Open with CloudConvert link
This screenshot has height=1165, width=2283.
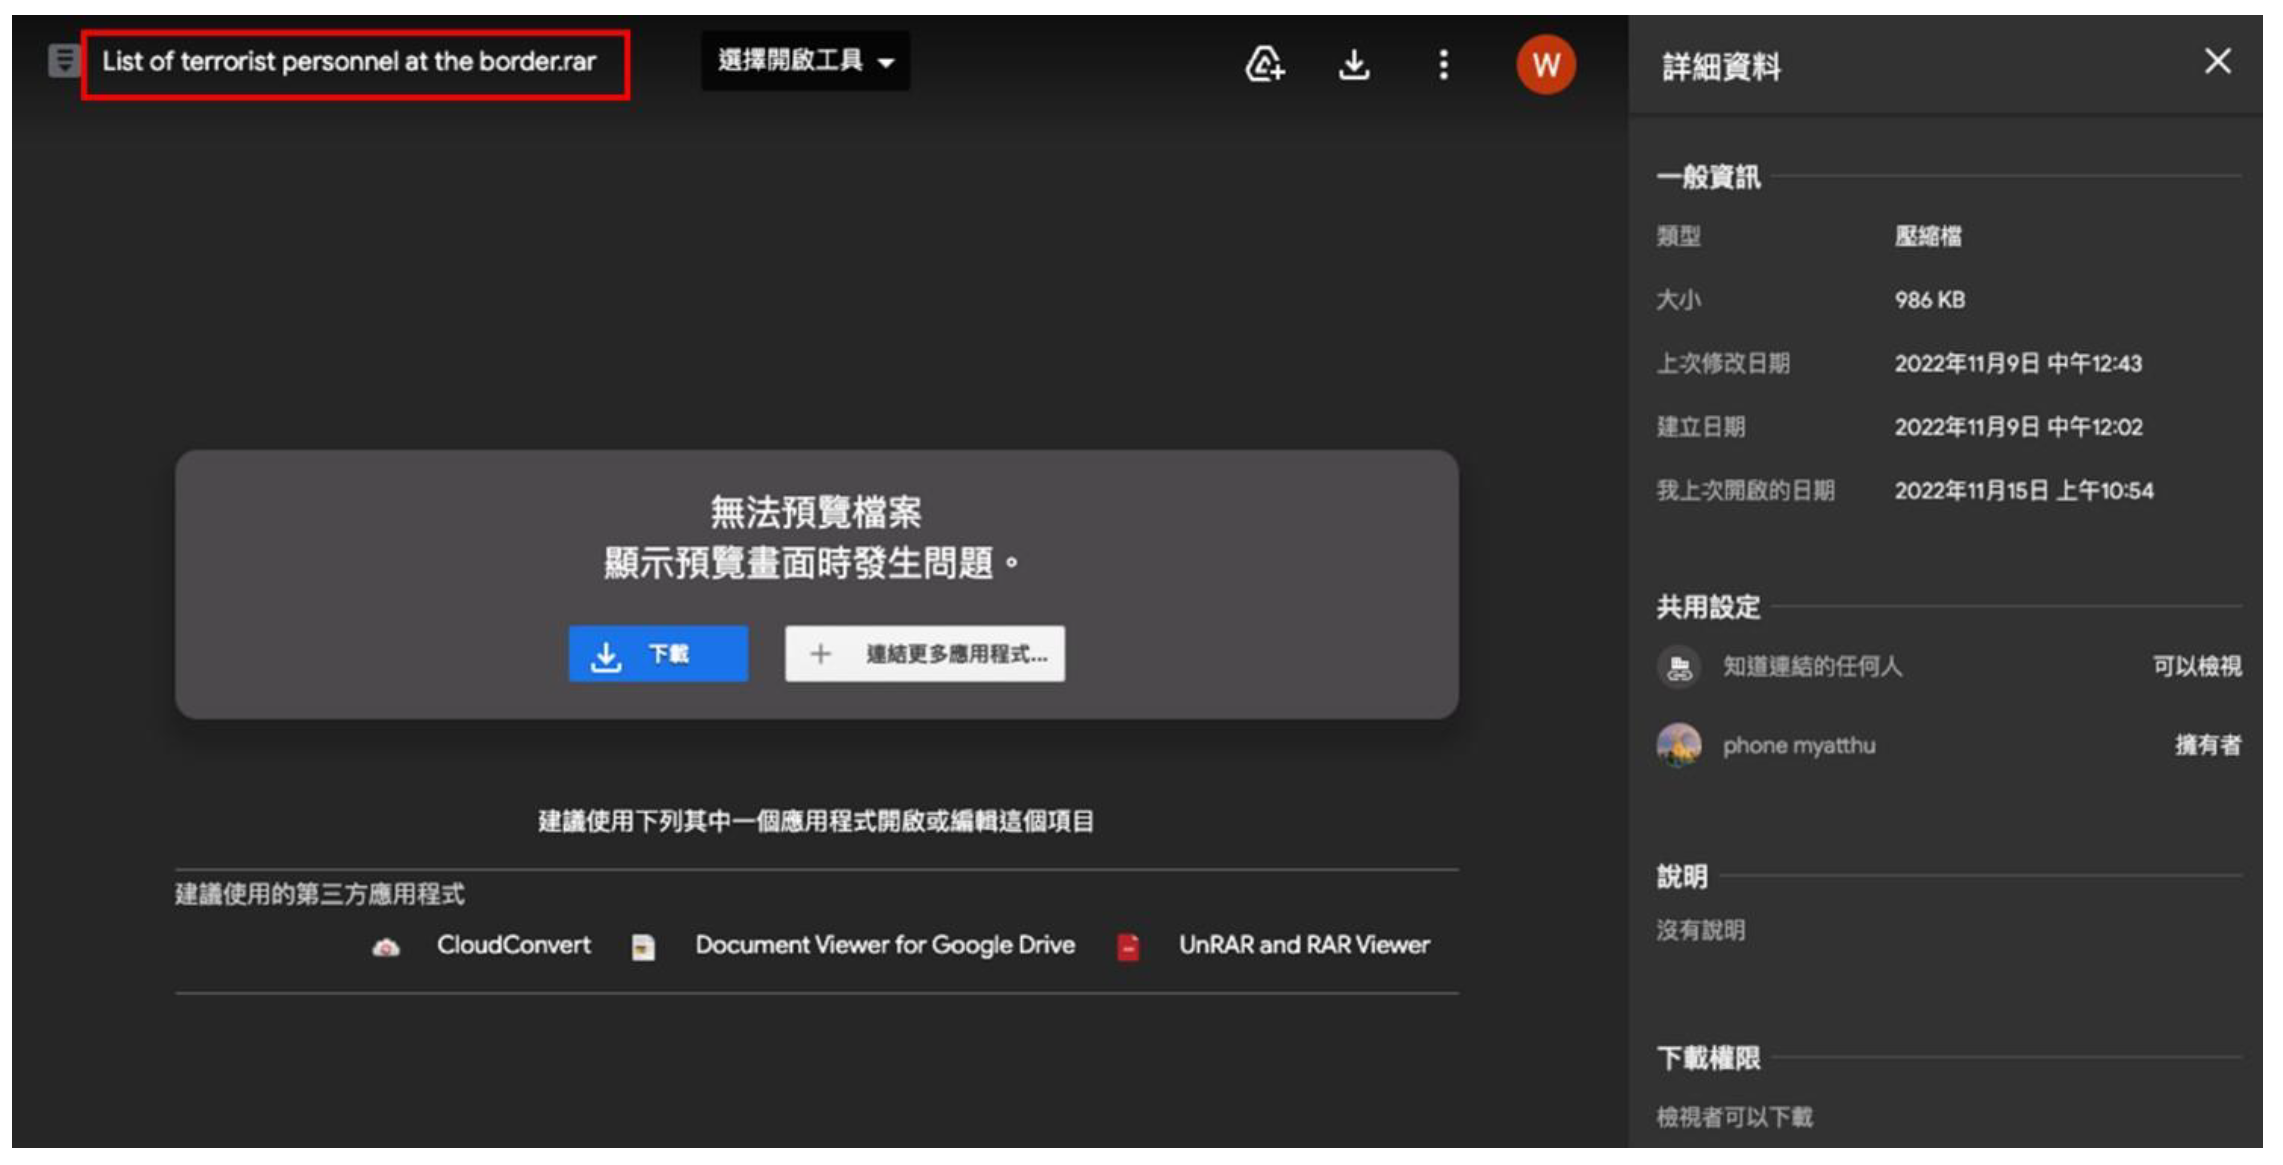tap(513, 945)
